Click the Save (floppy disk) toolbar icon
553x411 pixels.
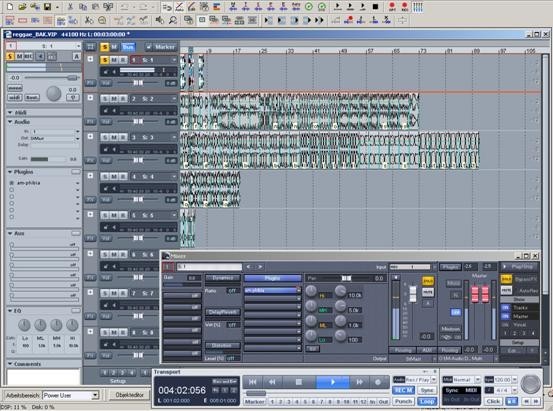click(x=47, y=6)
